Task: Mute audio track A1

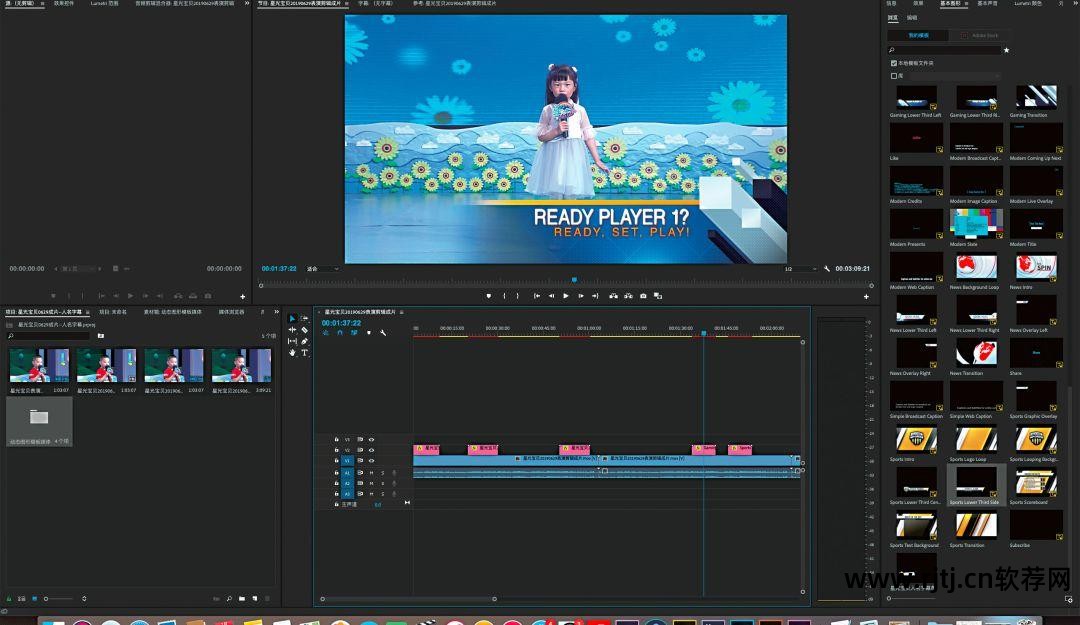Action: point(371,473)
